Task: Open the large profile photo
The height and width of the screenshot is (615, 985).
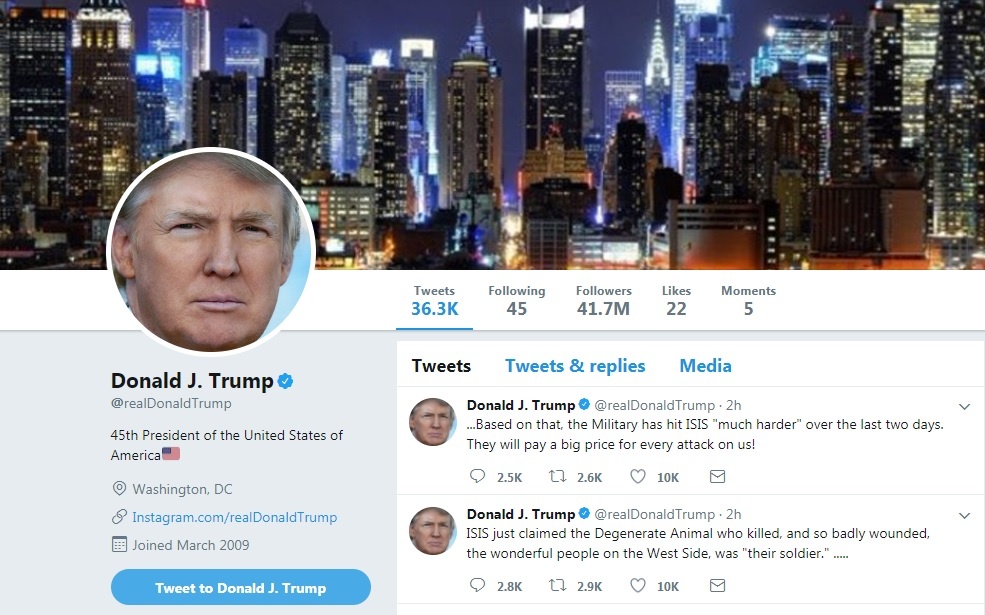Action: pos(211,251)
